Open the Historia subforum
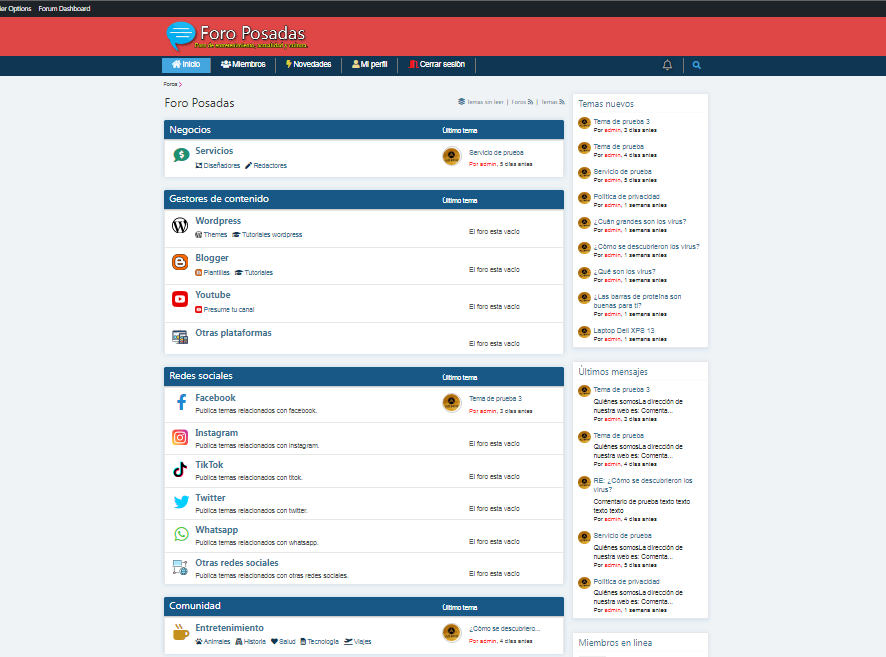 click(250, 642)
